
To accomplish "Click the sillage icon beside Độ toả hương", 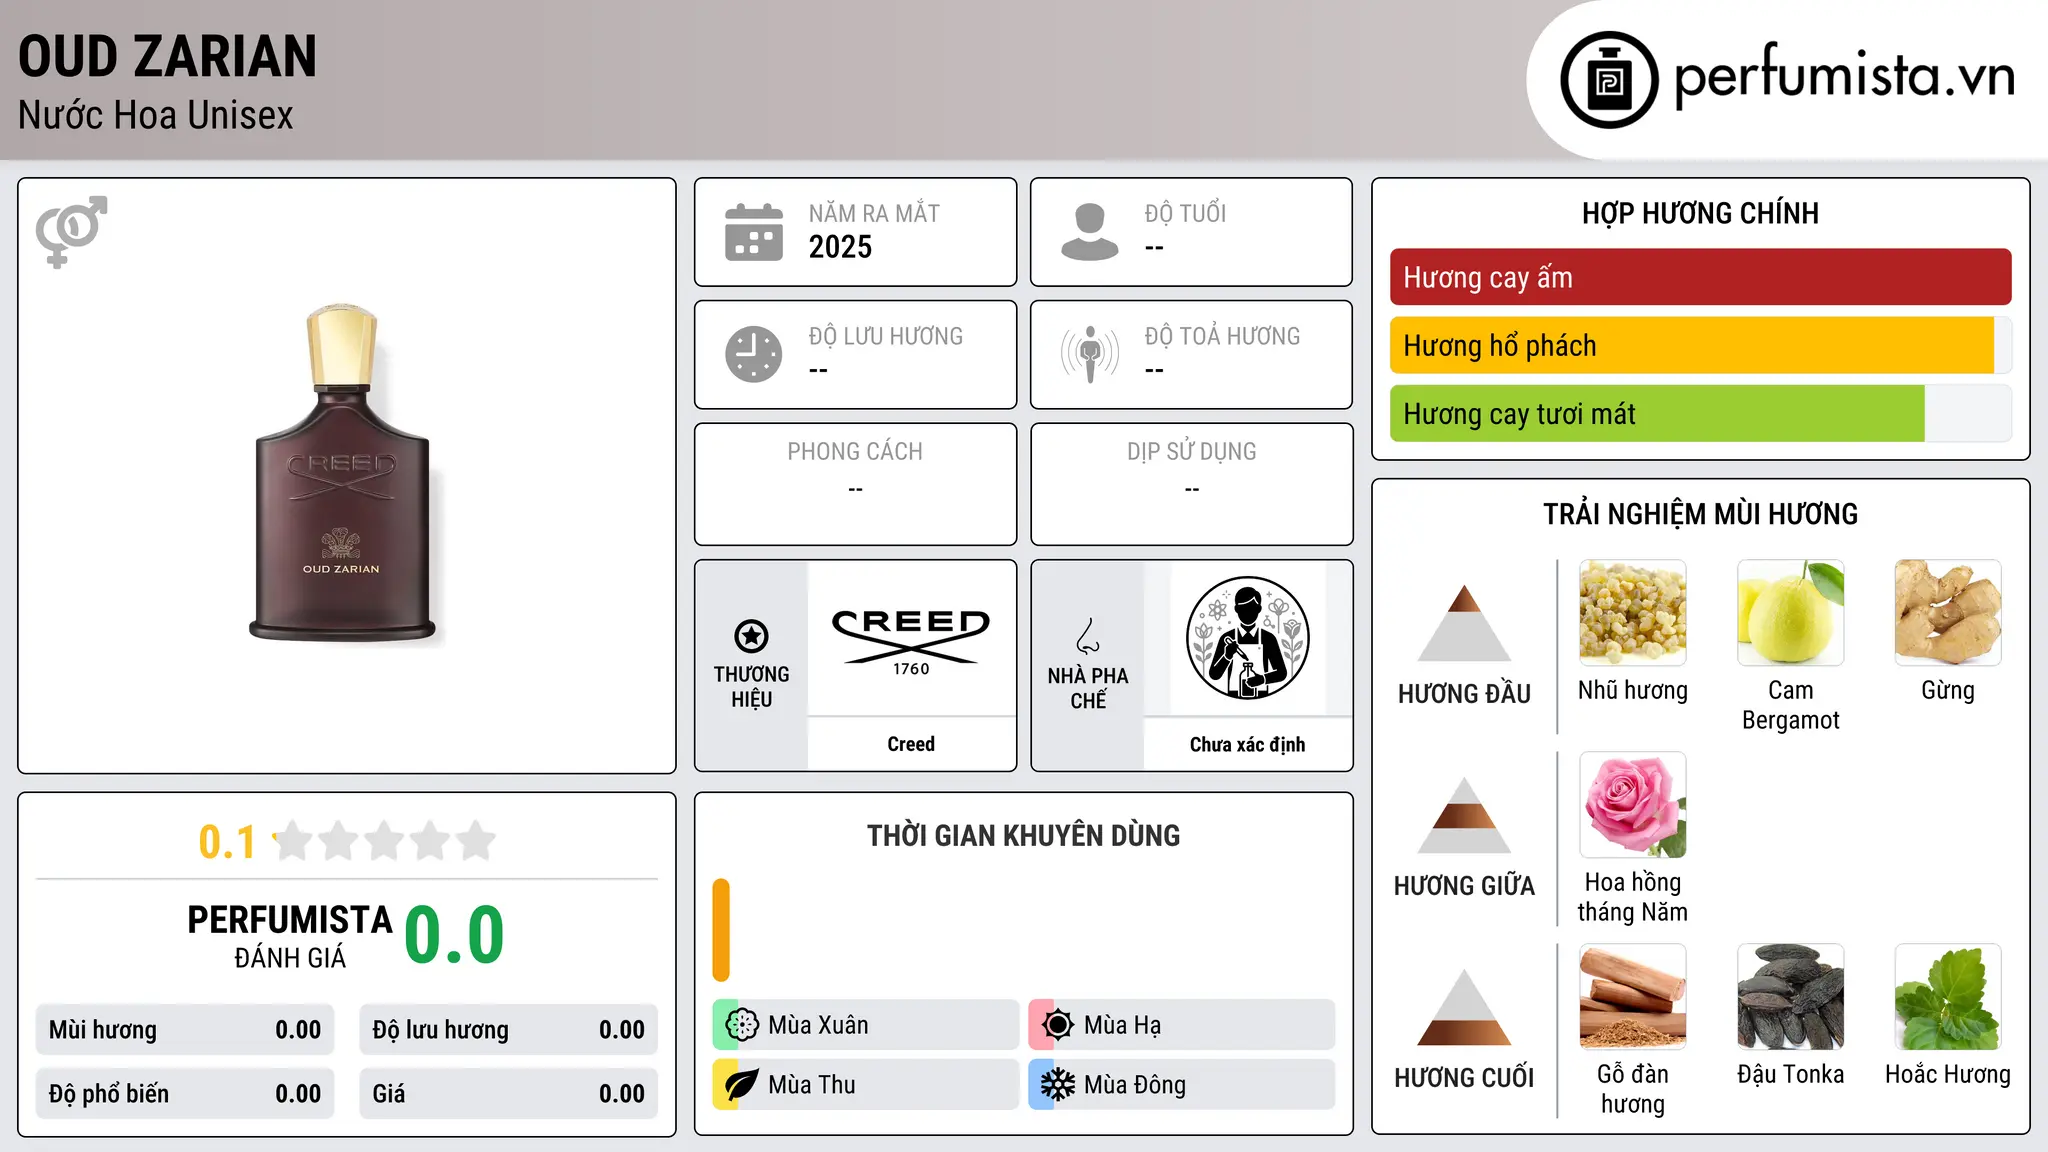I will pos(1090,354).
